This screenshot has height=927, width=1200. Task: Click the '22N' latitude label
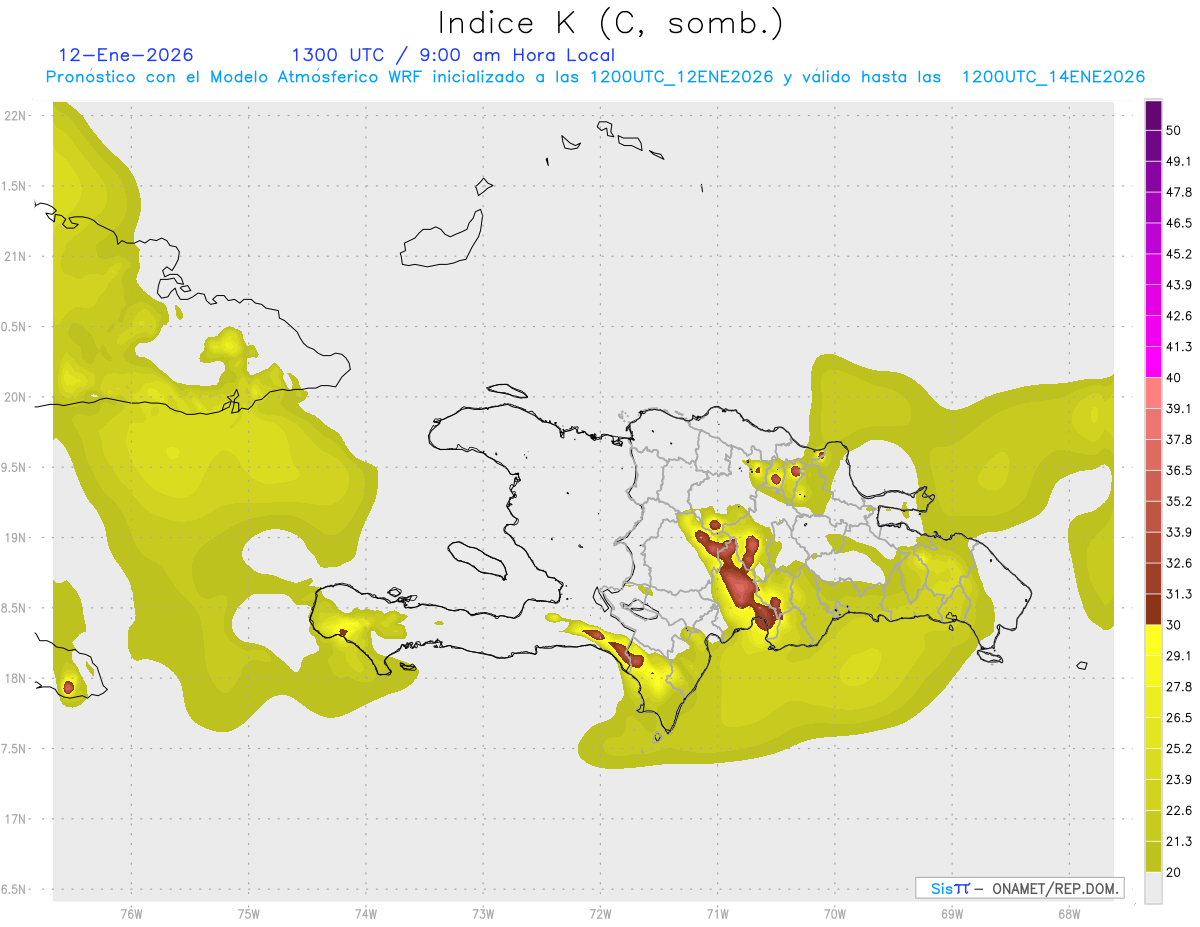click(x=15, y=116)
